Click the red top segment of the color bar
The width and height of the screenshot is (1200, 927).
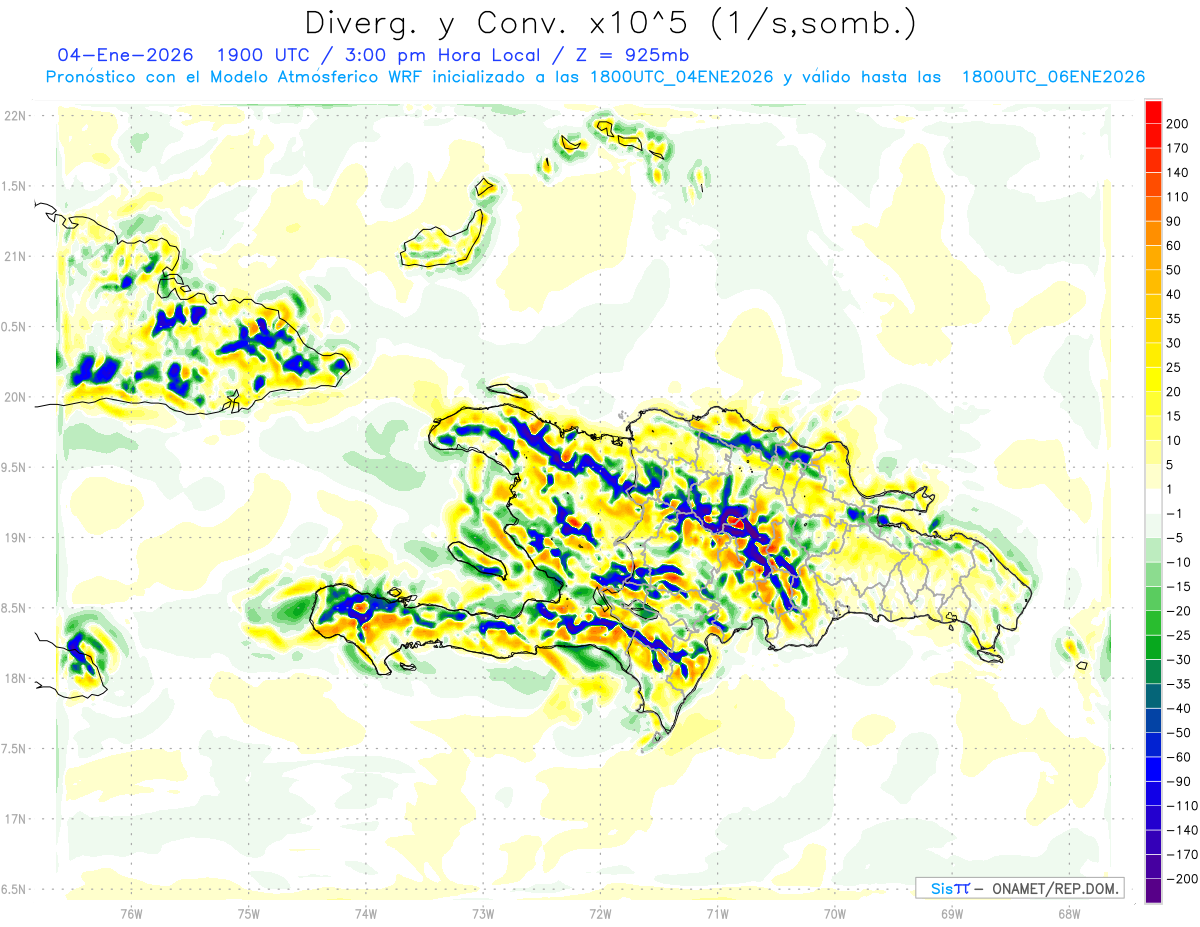(1154, 111)
